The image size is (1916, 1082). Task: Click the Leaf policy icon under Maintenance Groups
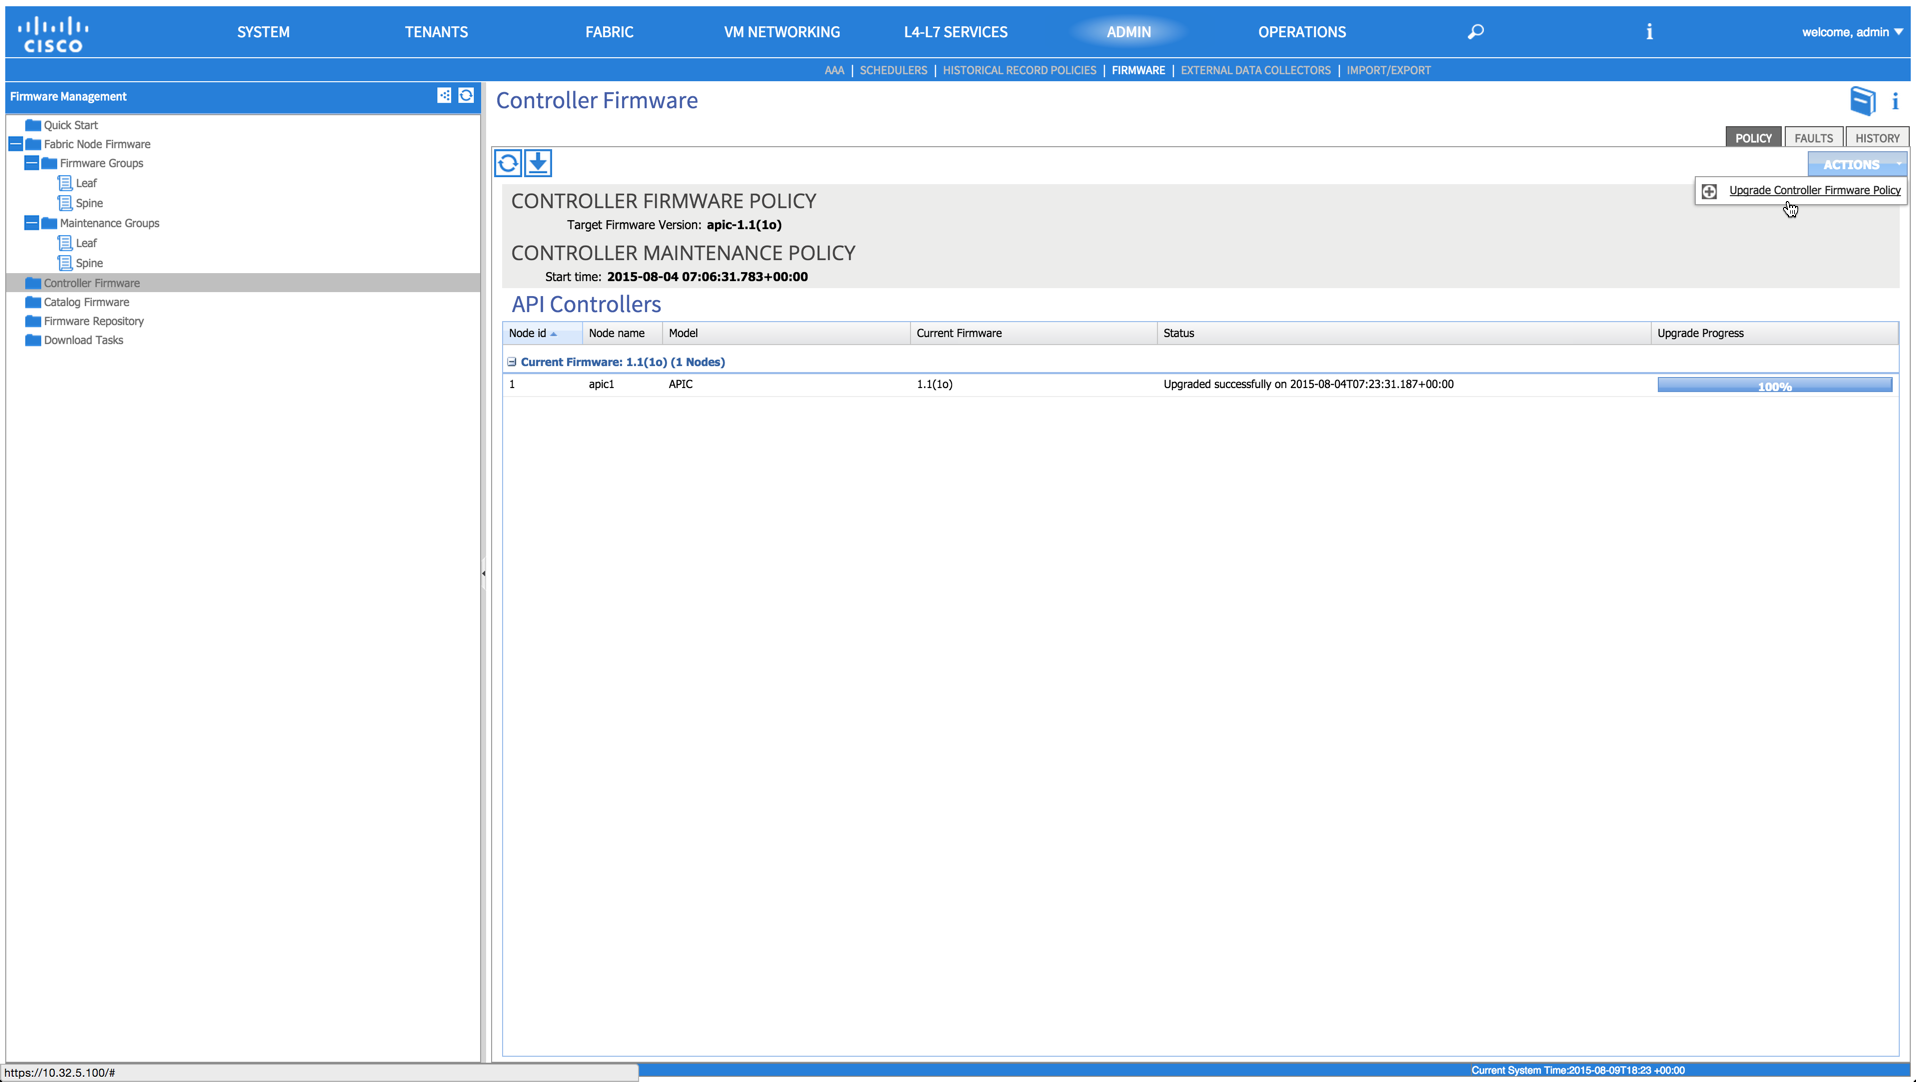coord(65,243)
